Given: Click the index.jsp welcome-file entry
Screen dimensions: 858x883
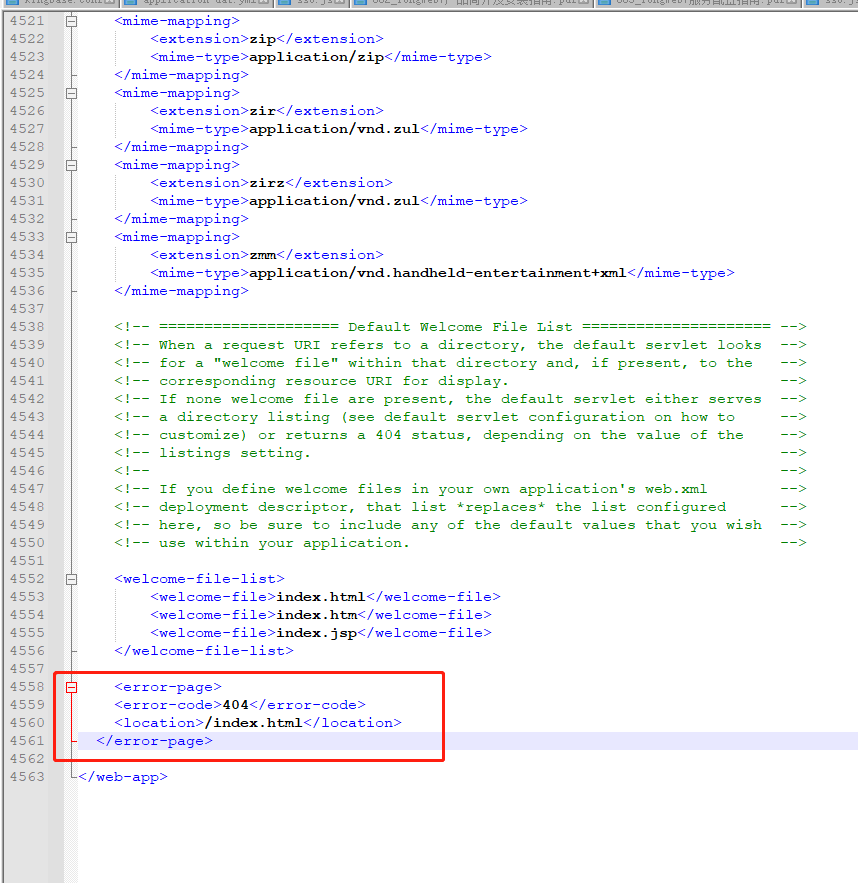Looking at the screenshot, I should pos(312,633).
